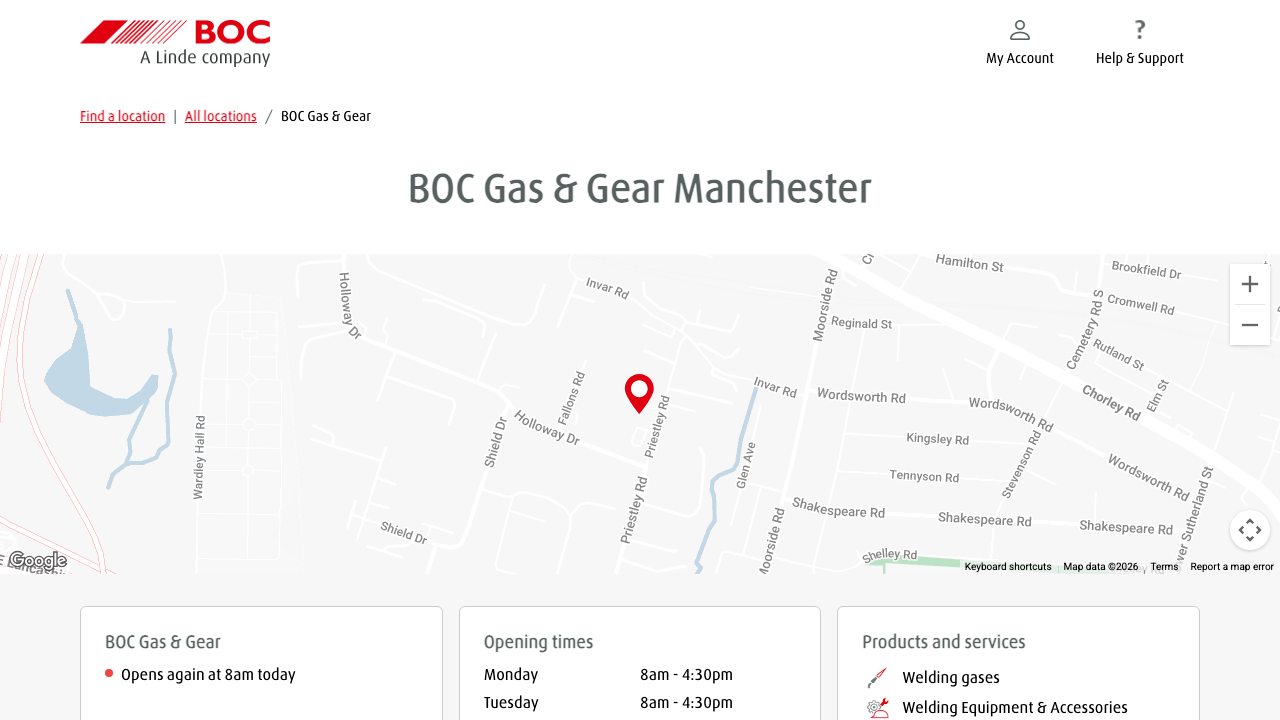Click the My Account person icon
This screenshot has height=720, width=1280.
(1020, 30)
